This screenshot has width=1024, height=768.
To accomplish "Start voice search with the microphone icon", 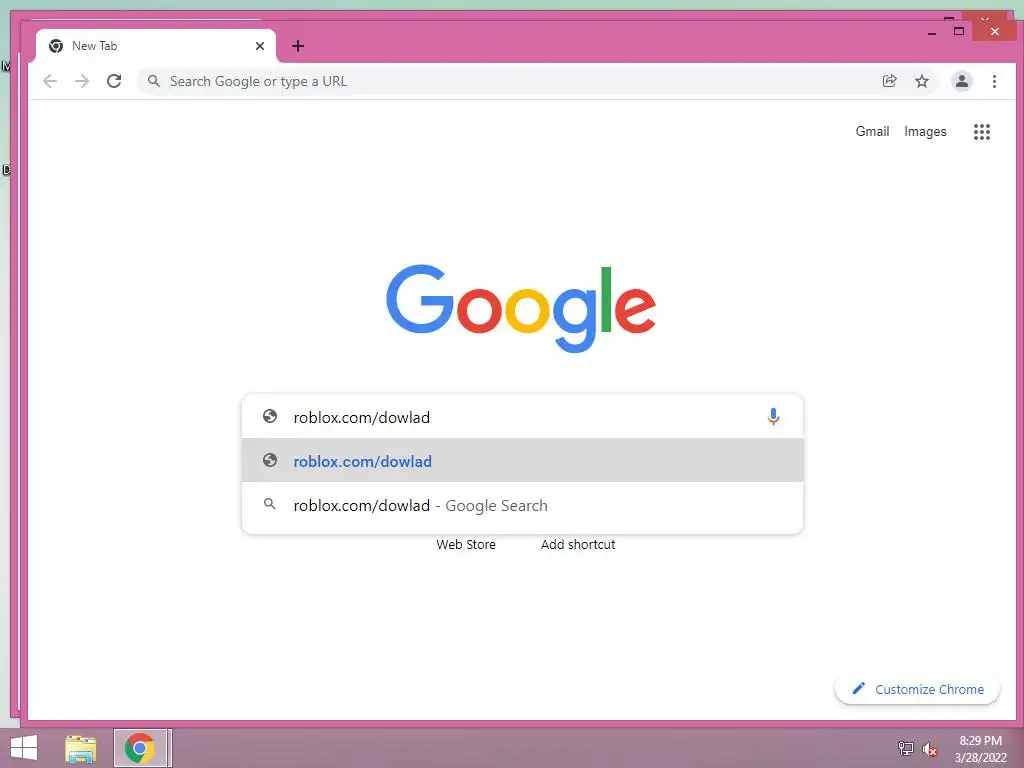I will 773,417.
